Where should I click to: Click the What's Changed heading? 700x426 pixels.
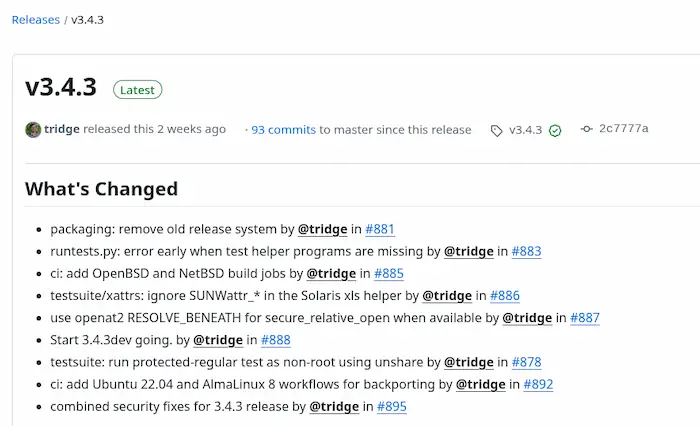pyautogui.click(x=101, y=189)
